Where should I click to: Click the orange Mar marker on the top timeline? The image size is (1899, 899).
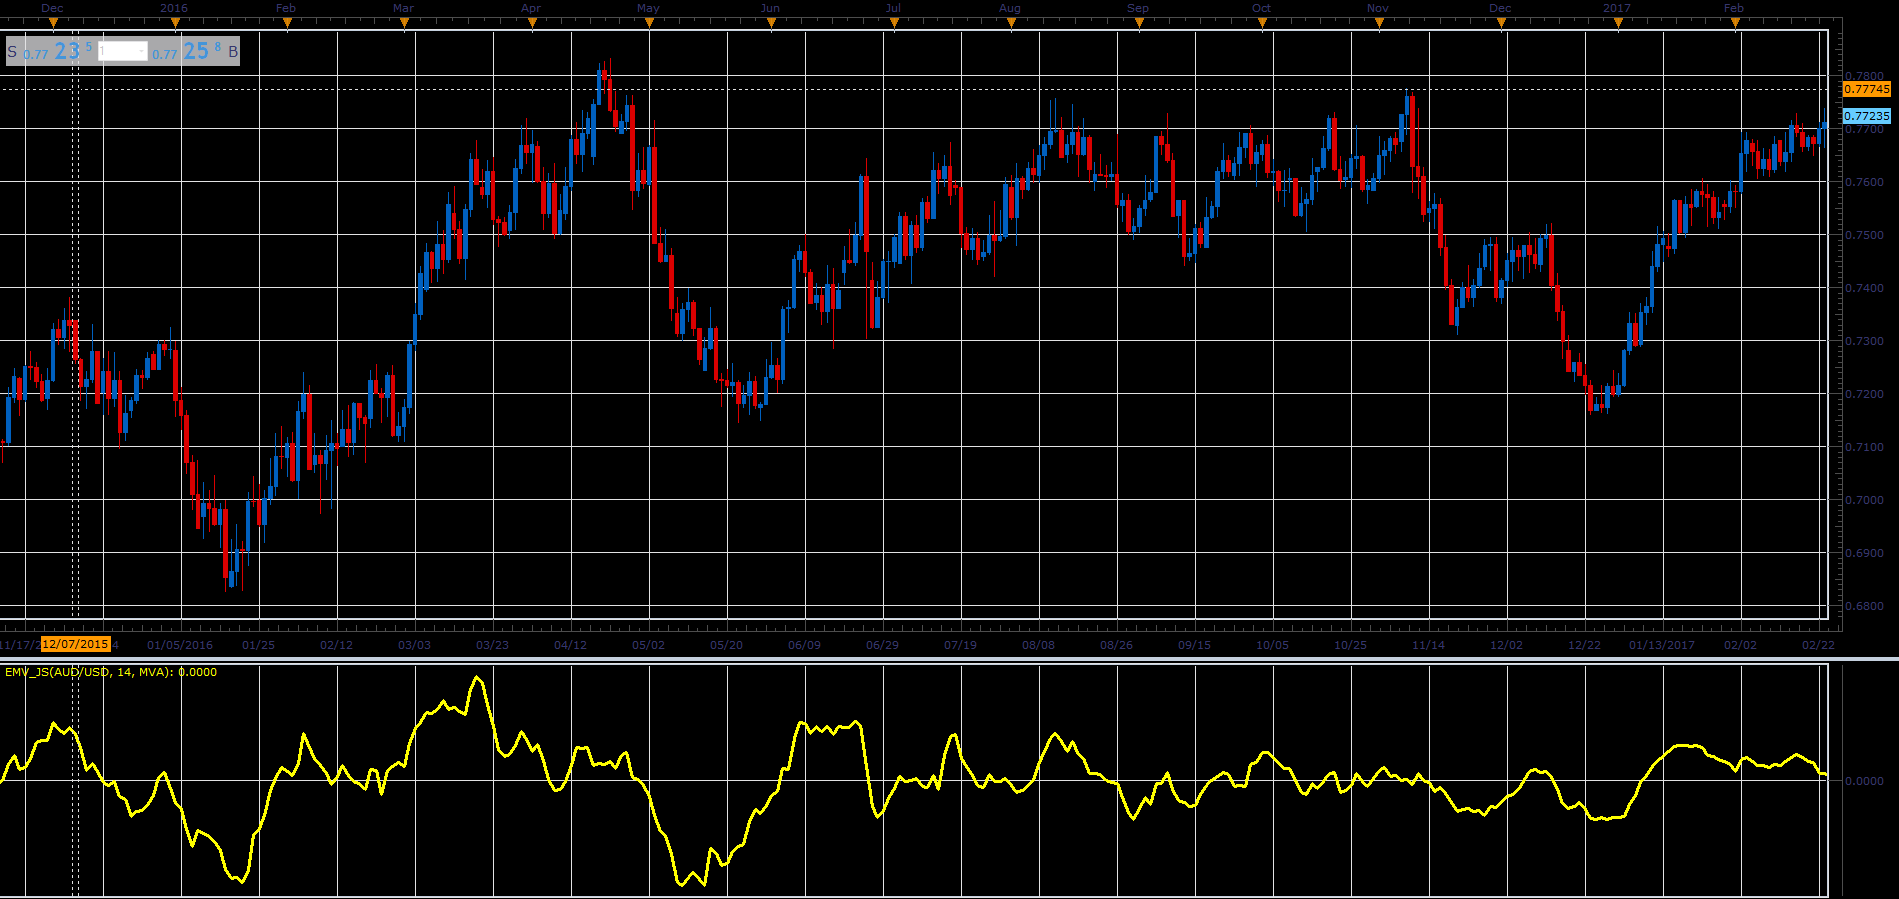pos(405,23)
